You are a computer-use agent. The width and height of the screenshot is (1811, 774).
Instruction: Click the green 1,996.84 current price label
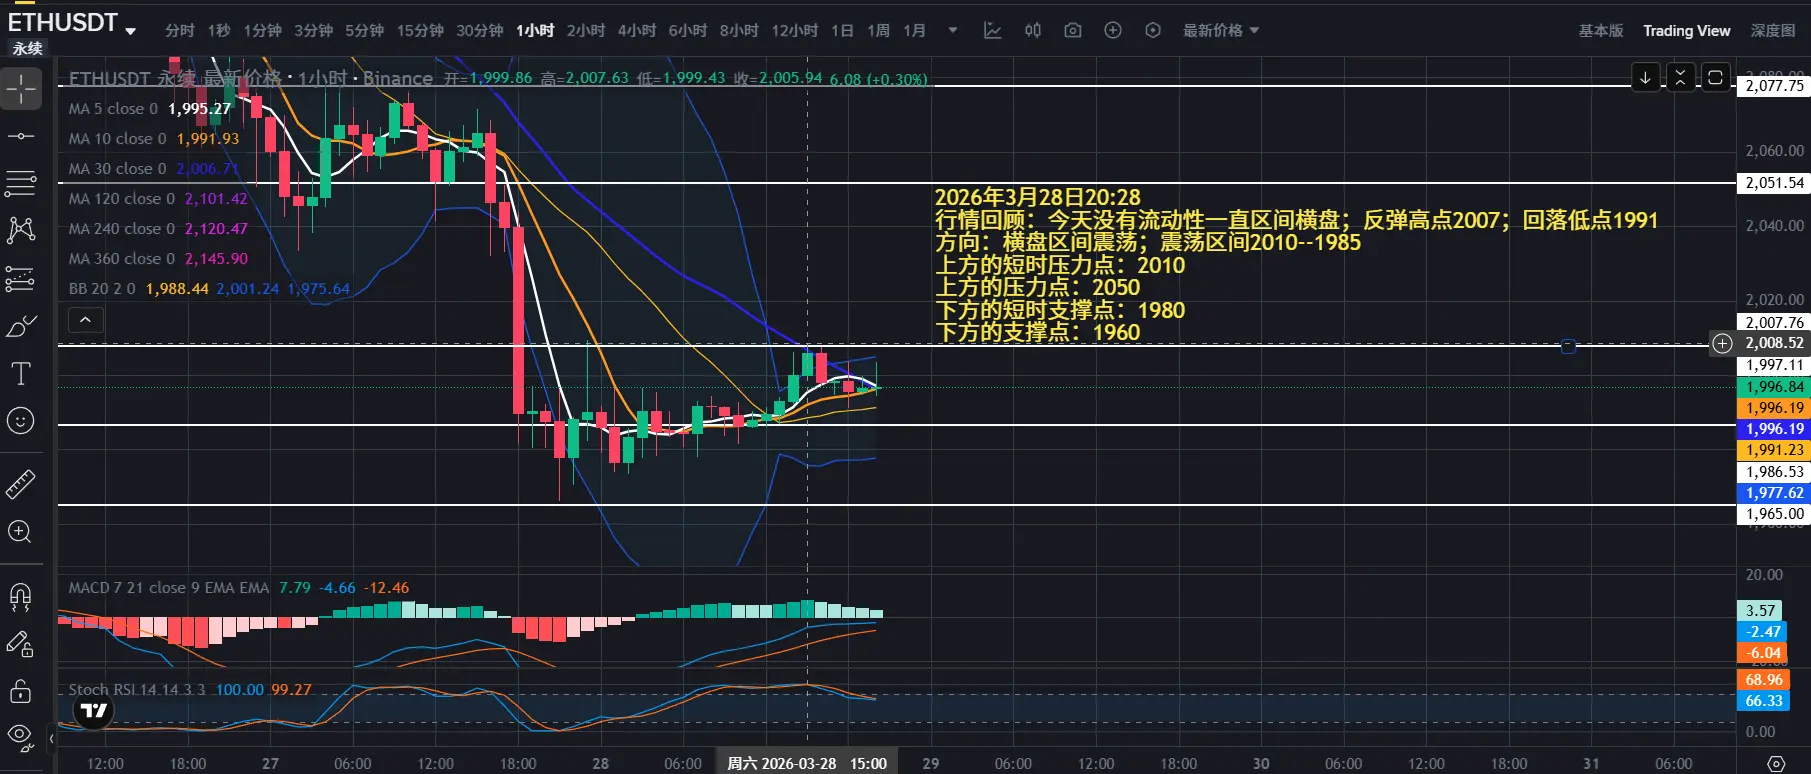[x=1774, y=387]
